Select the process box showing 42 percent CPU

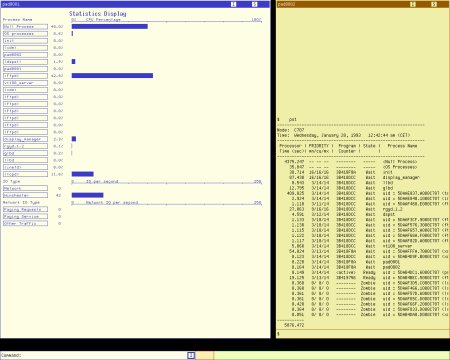coord(25,76)
